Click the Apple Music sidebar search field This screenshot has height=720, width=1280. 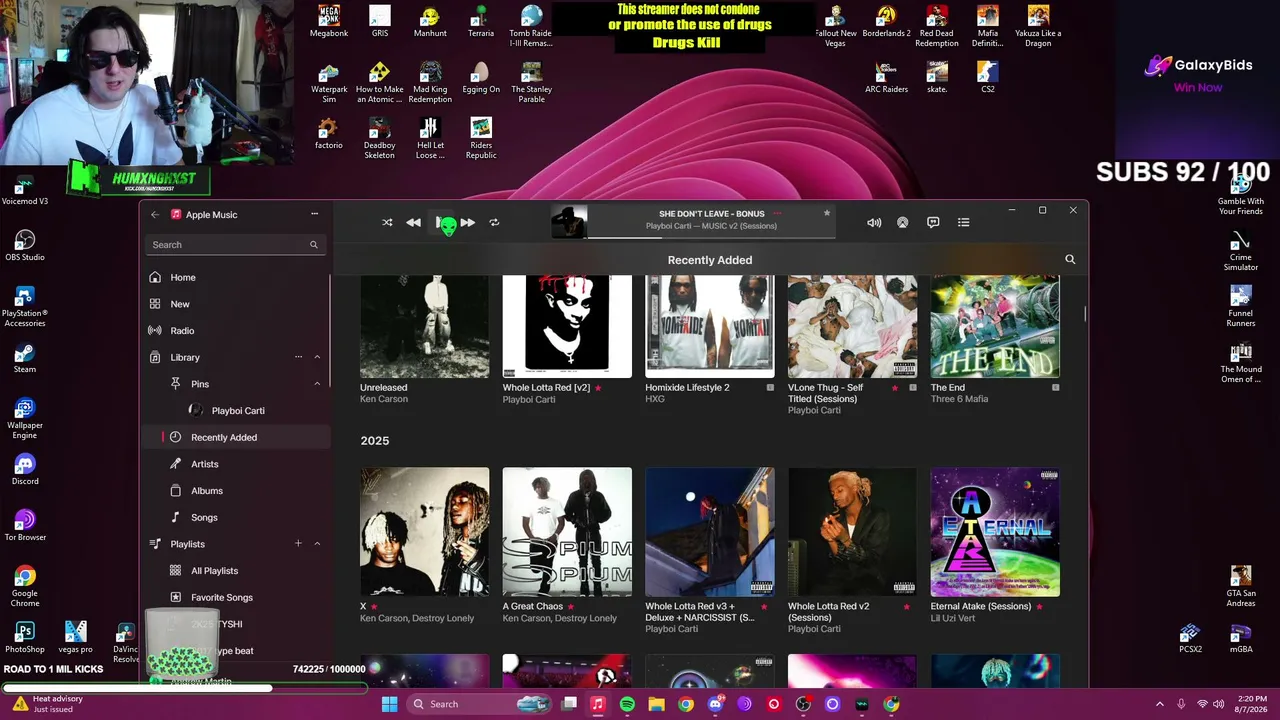coord(235,245)
